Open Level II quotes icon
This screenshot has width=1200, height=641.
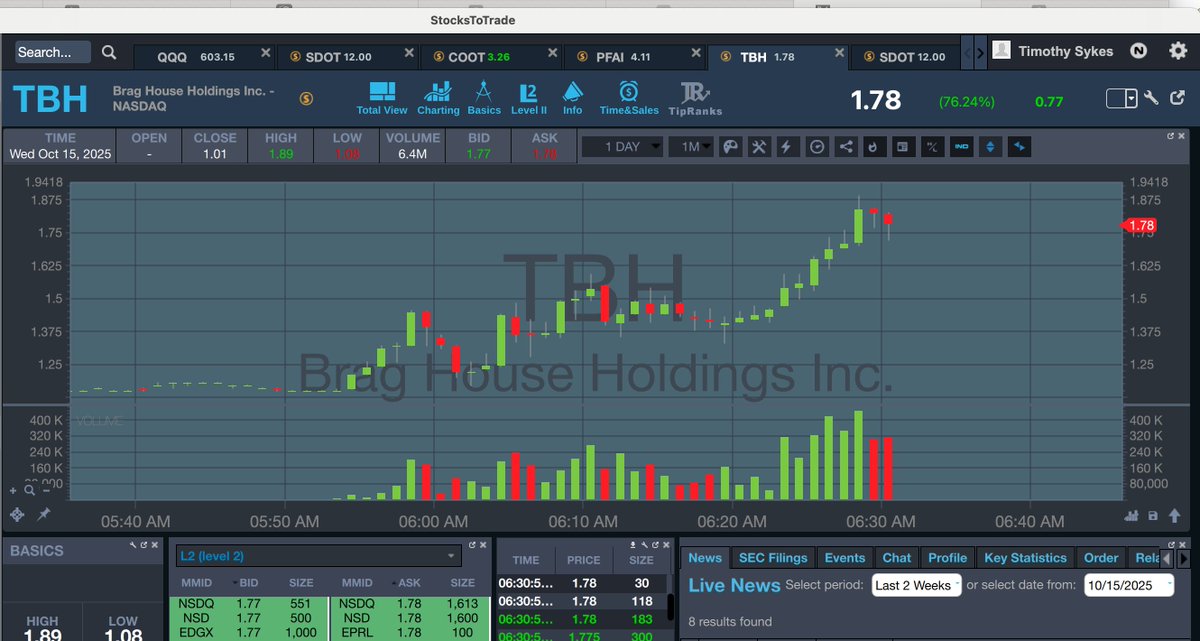[529, 98]
